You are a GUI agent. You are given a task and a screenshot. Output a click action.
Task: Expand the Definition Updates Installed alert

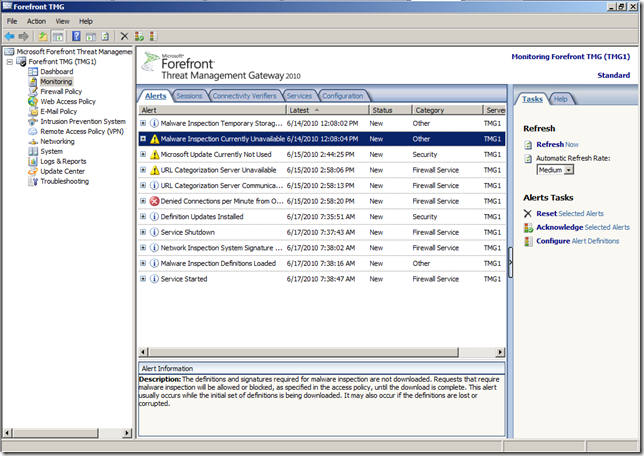[143, 216]
